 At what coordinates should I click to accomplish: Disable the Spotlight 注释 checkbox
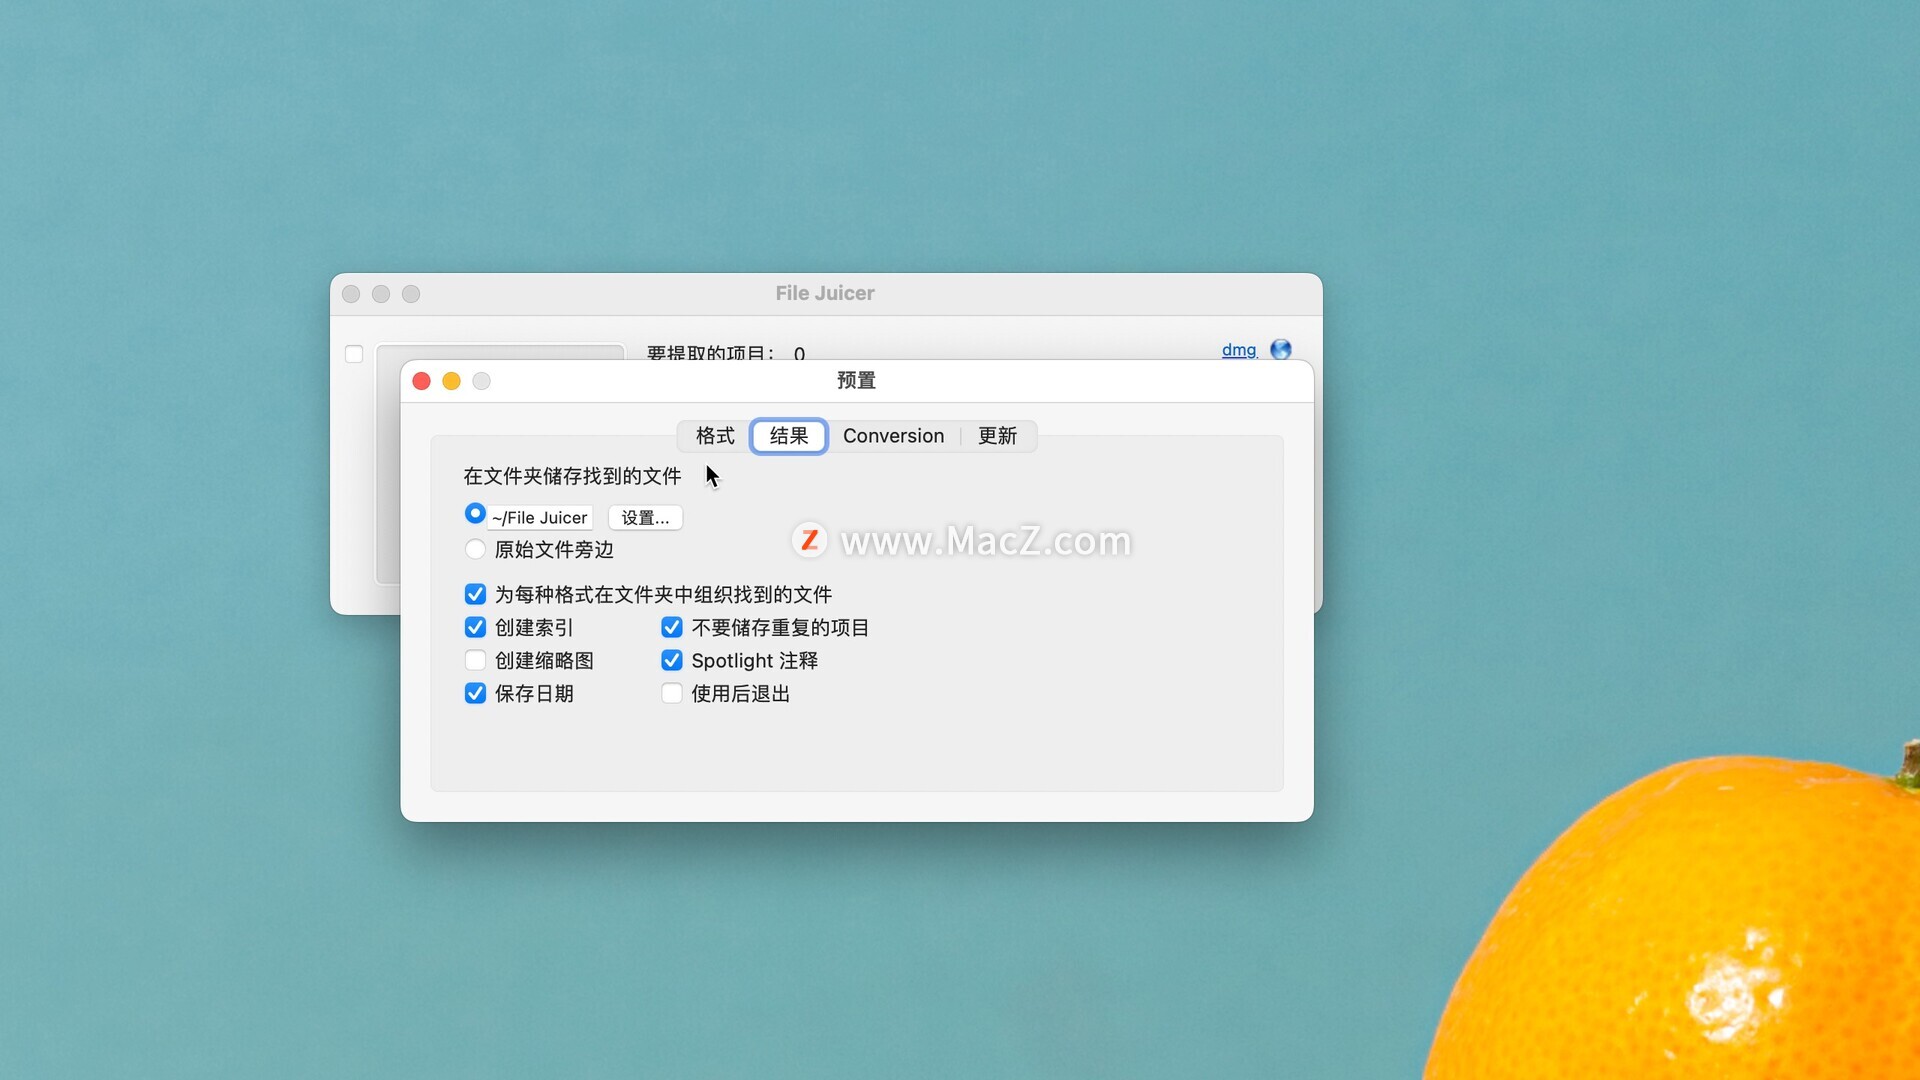point(672,660)
